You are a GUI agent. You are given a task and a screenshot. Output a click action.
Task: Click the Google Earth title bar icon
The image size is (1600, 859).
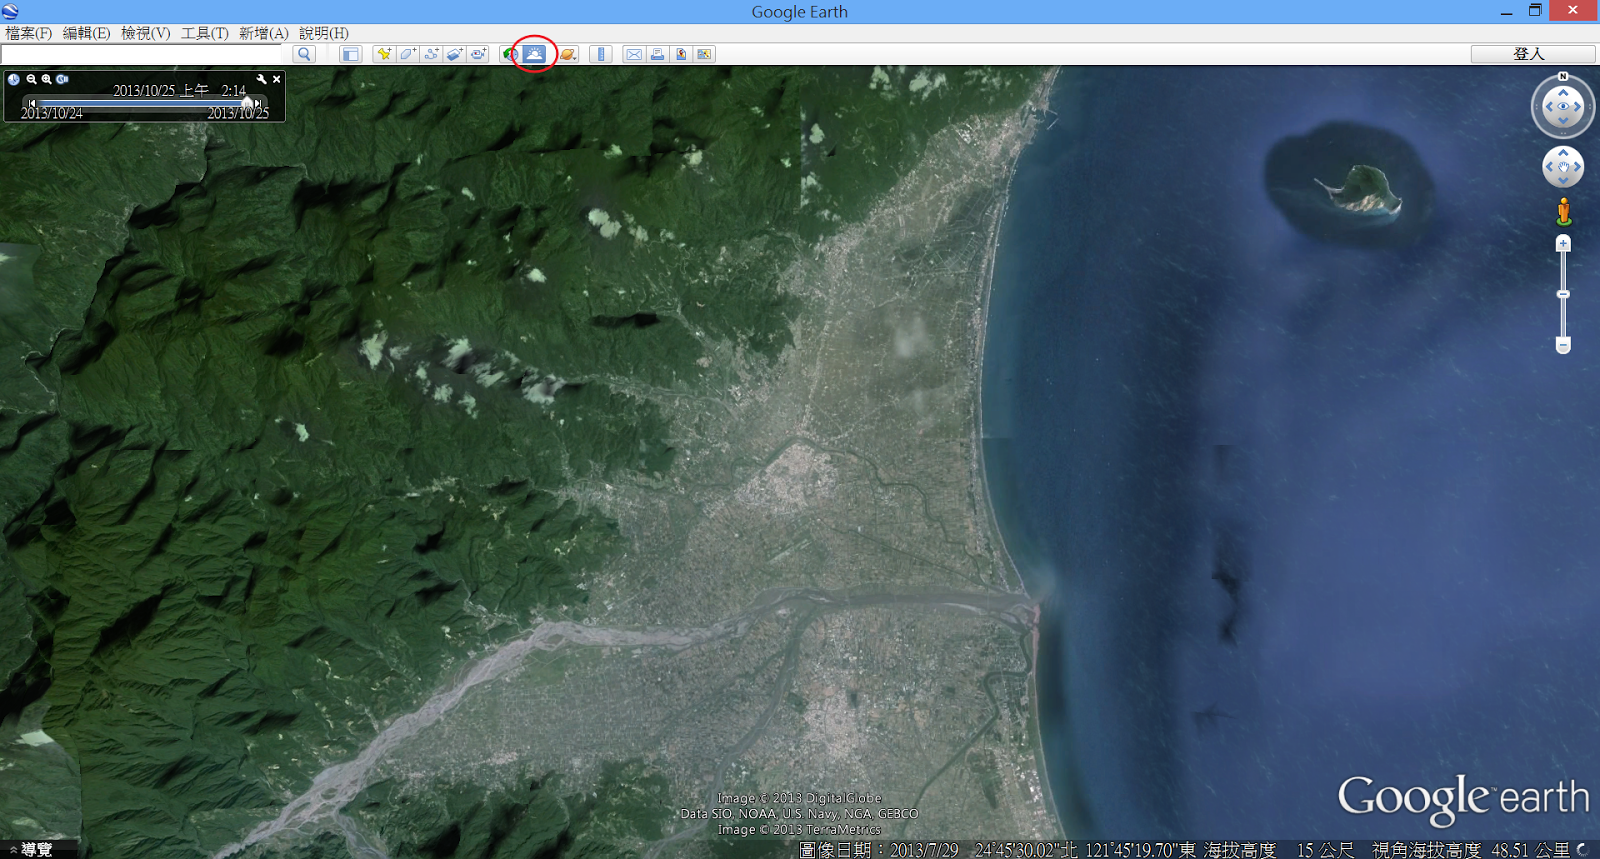(10, 11)
